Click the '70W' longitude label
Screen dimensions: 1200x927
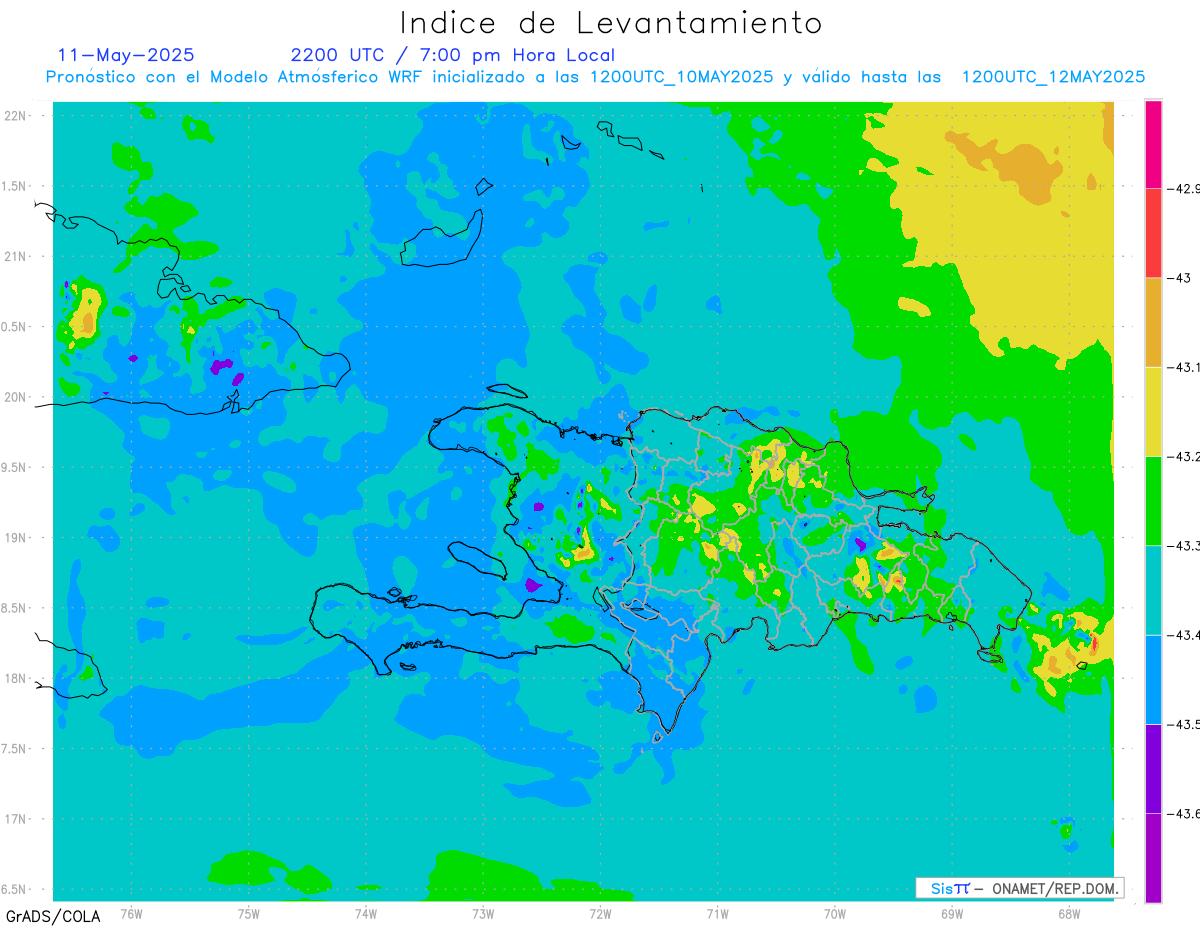(x=835, y=912)
